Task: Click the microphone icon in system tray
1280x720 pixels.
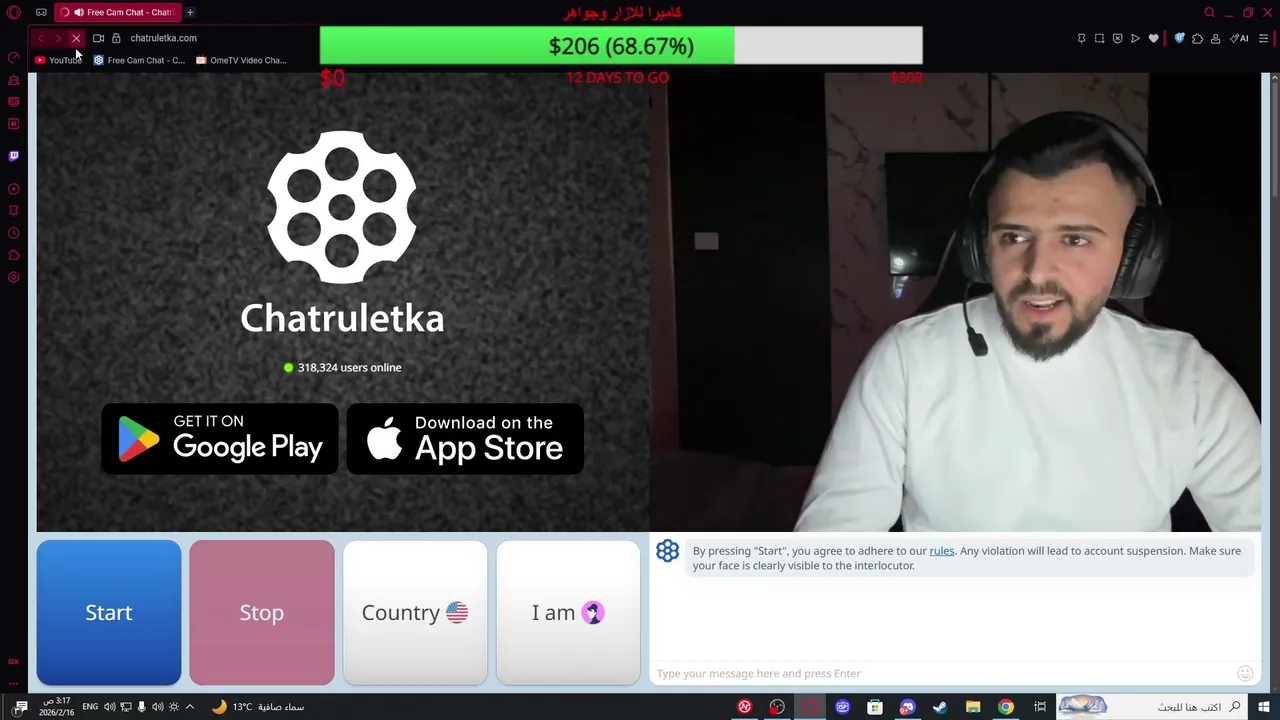Action: coord(141,707)
